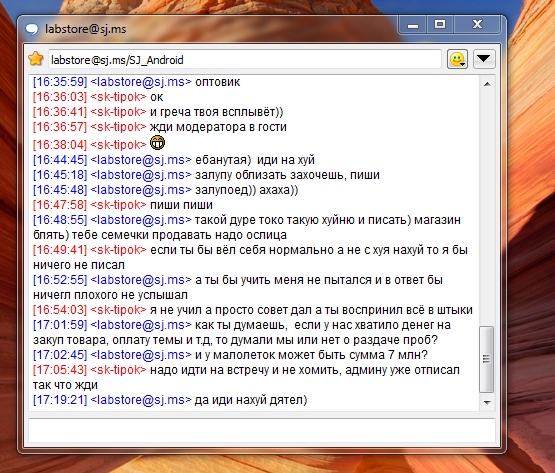
Task: Click the timestamp [16:54:03]
Action: [x=60, y=310]
